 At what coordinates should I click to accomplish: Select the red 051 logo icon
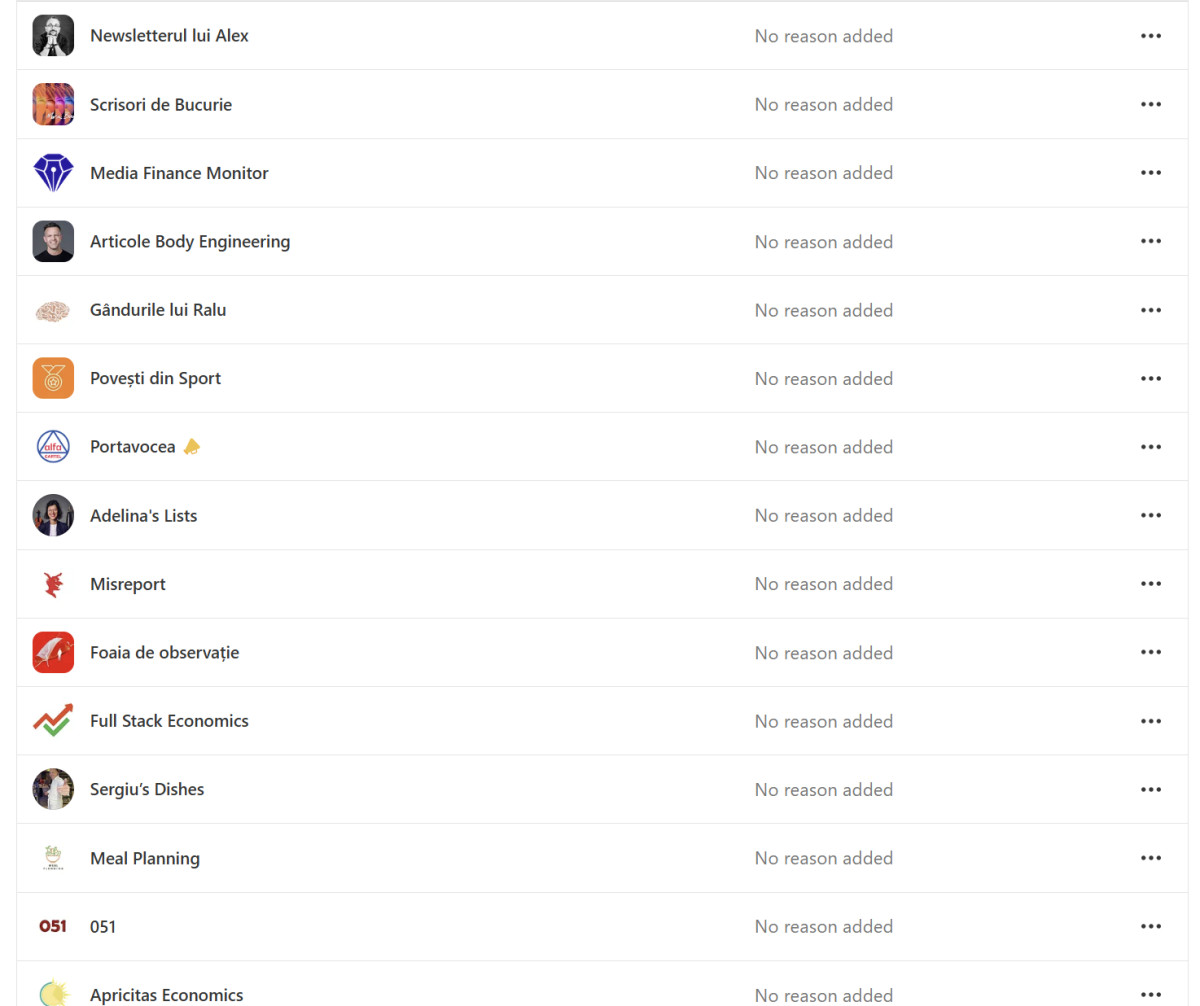53,927
